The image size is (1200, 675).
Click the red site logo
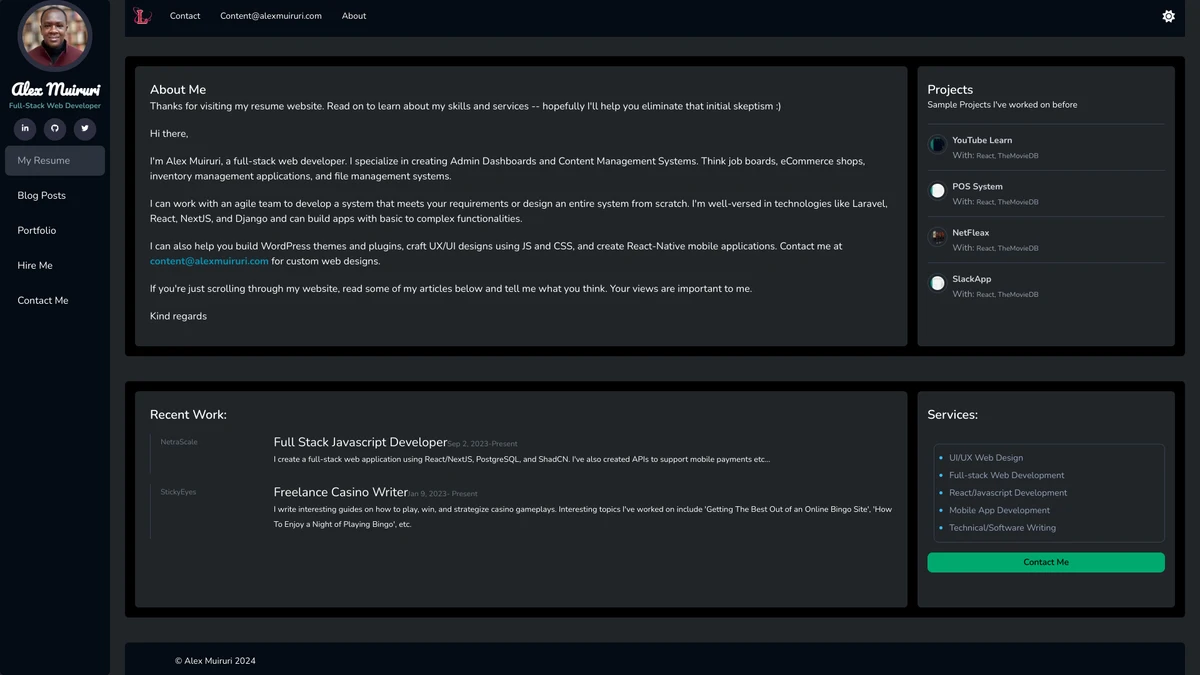142,16
